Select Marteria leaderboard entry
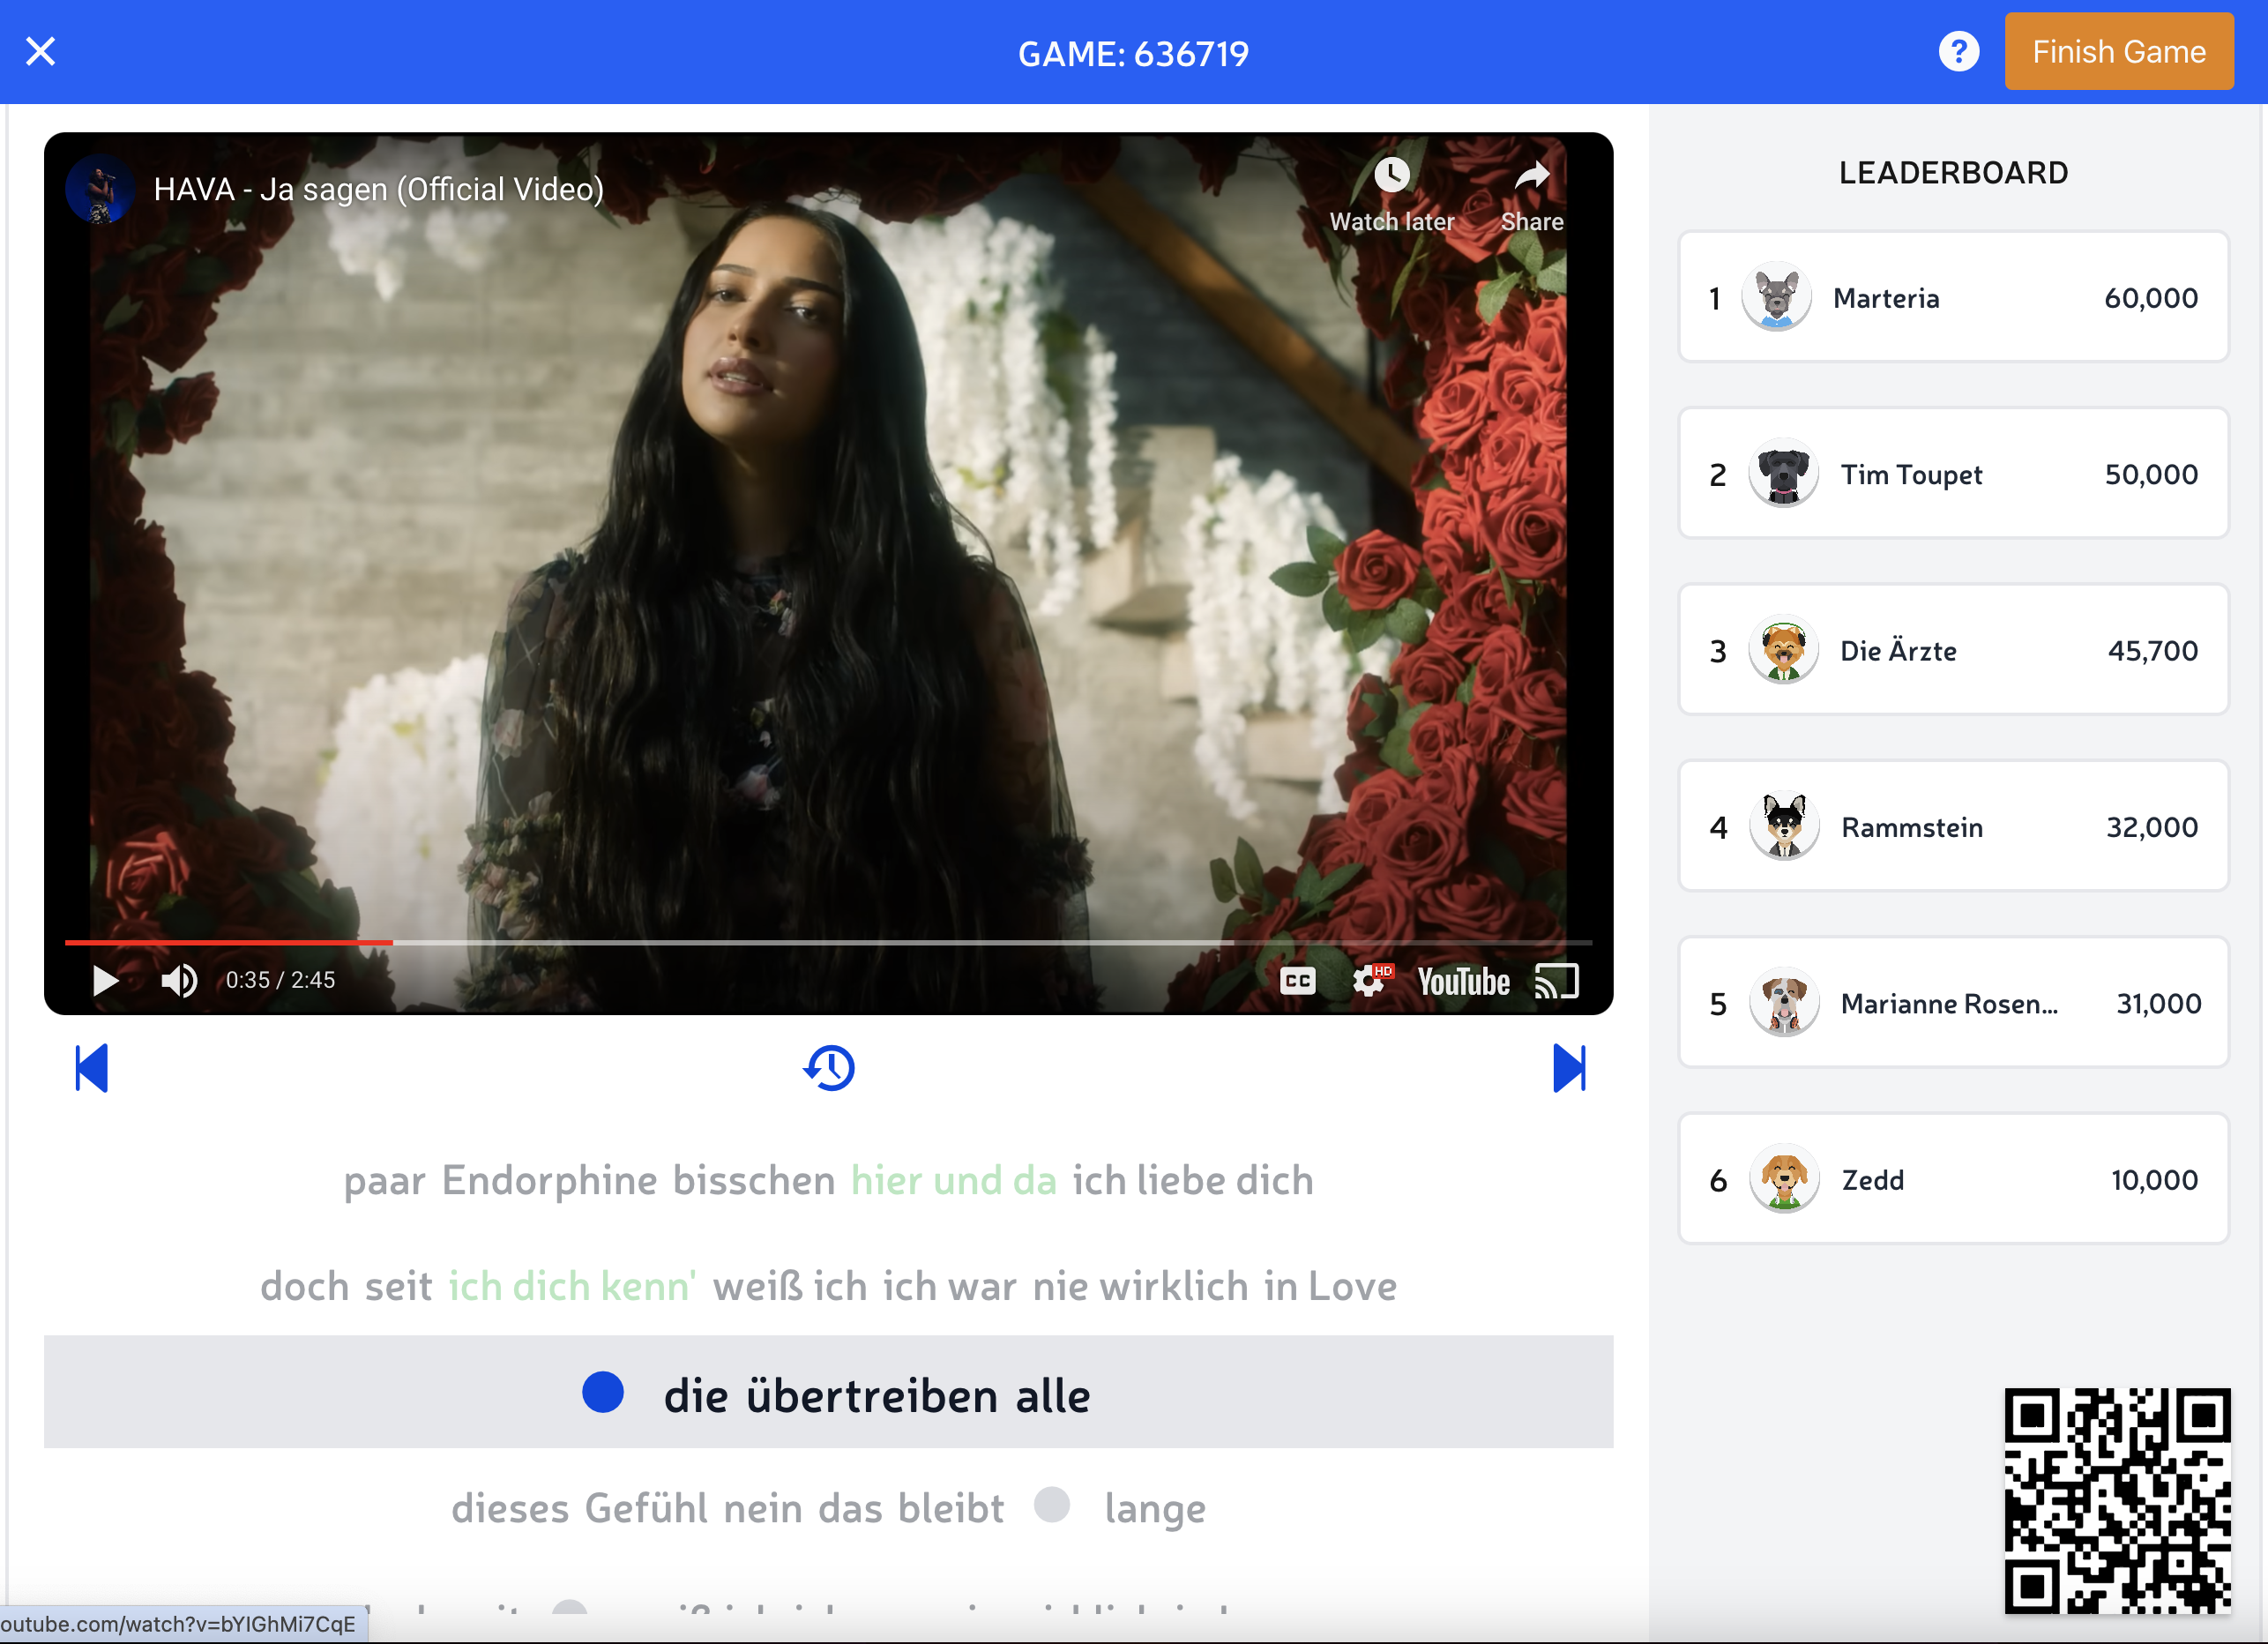2268x1644 pixels. [x=1953, y=297]
